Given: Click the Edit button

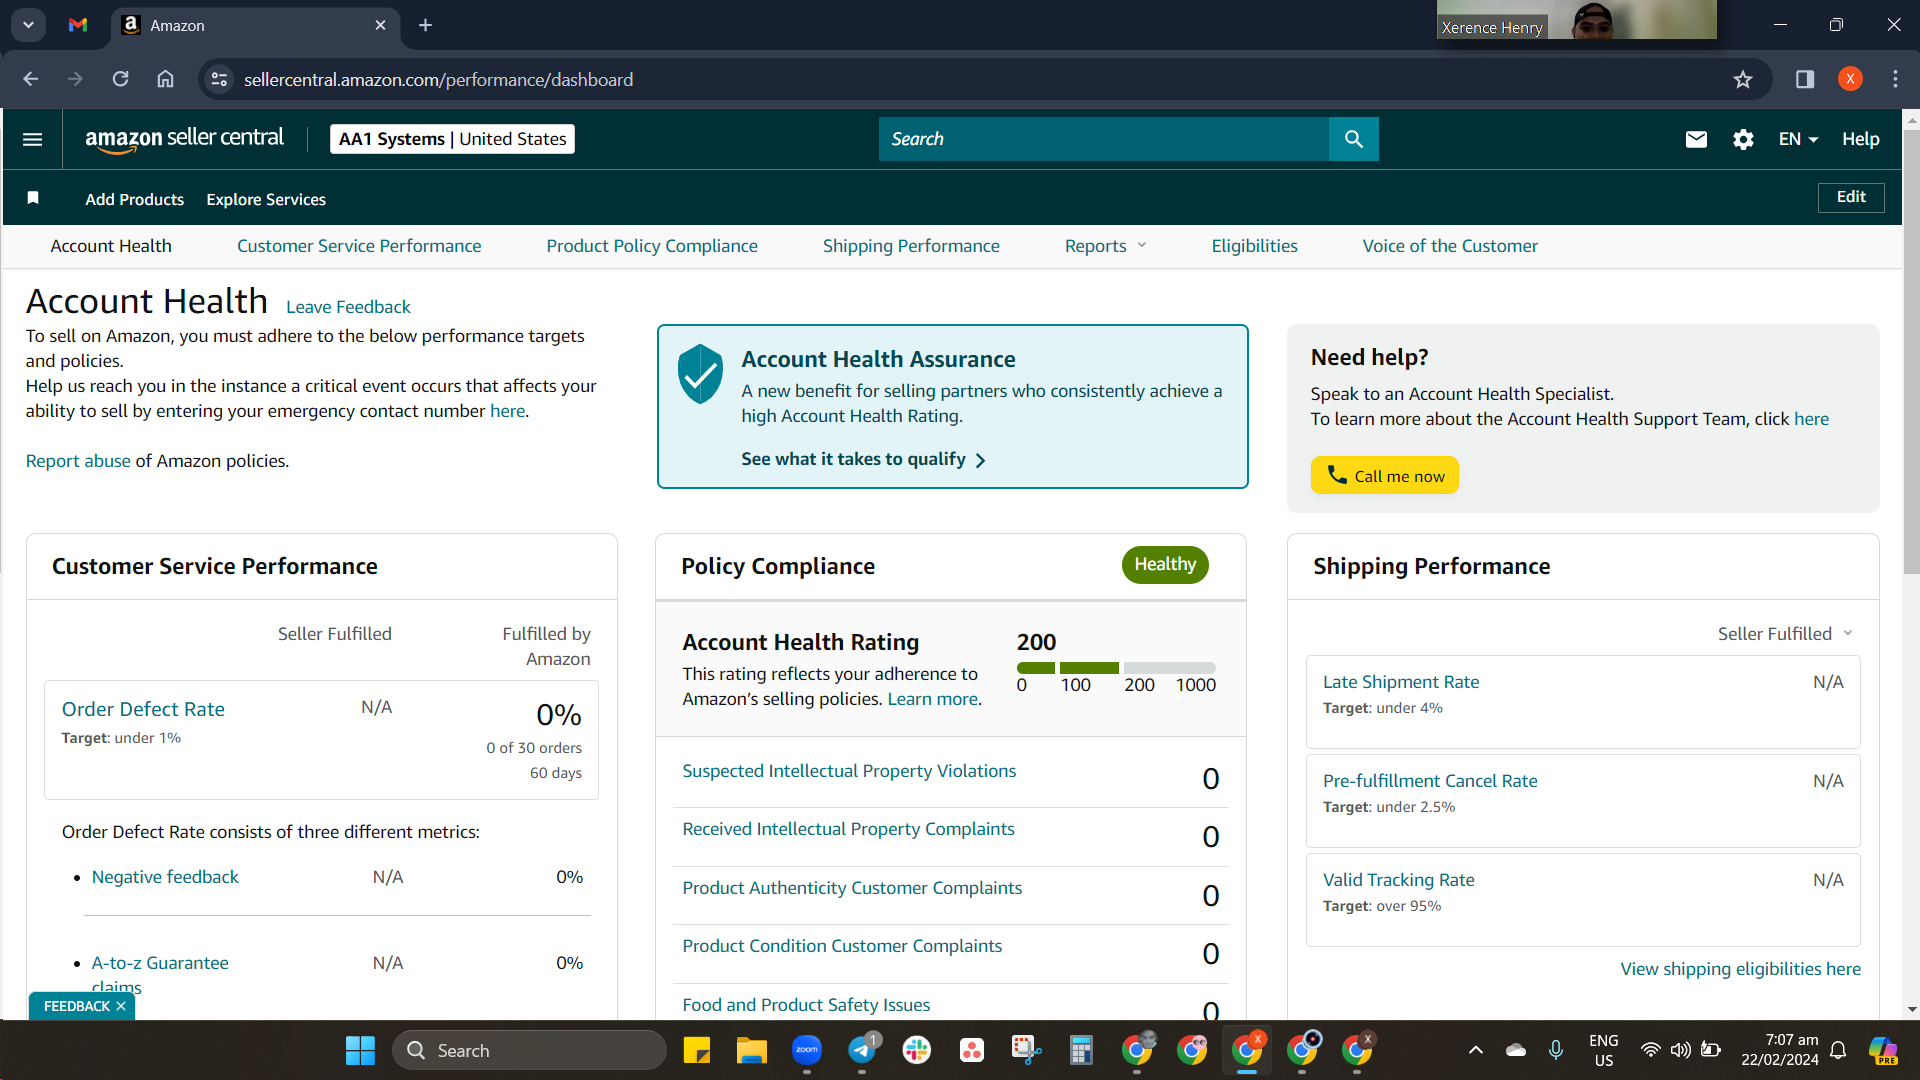Looking at the screenshot, I should [1851, 197].
